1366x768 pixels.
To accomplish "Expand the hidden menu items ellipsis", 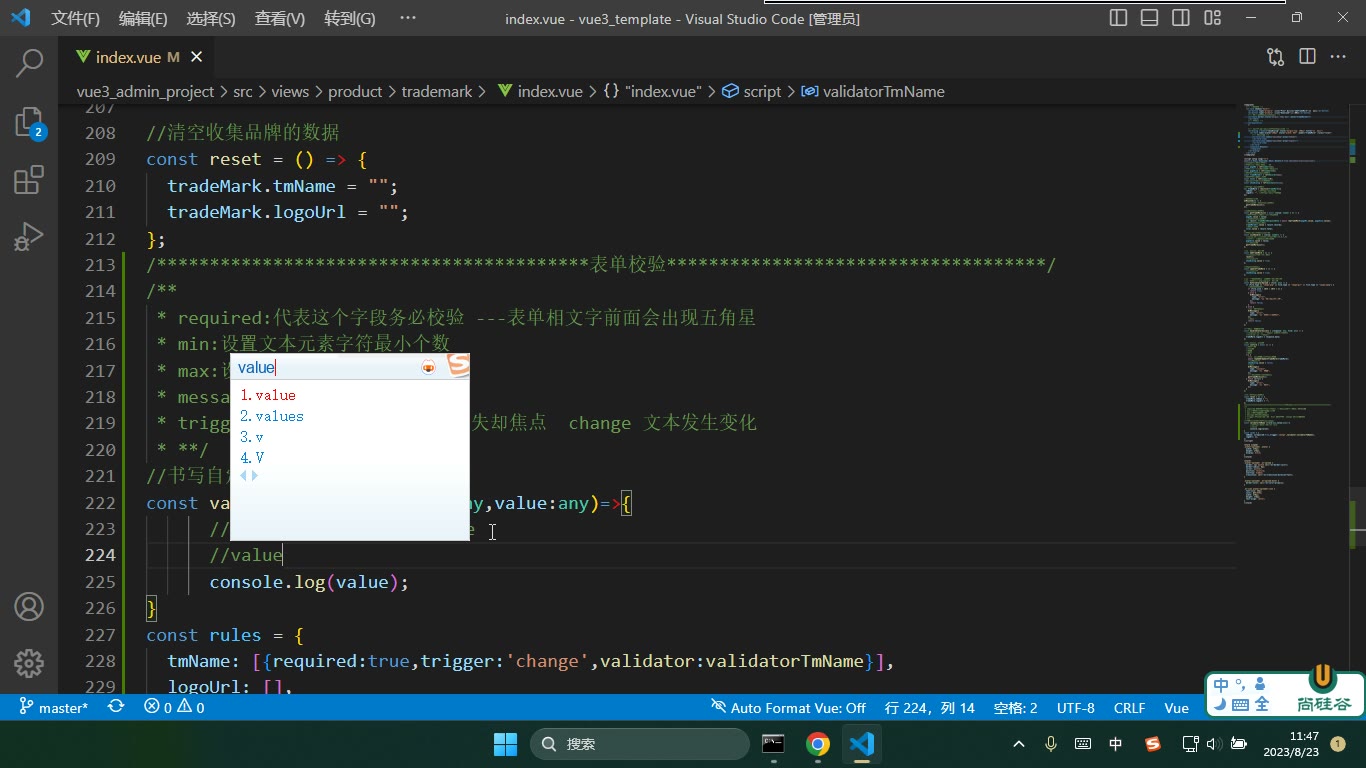I will 407,18.
